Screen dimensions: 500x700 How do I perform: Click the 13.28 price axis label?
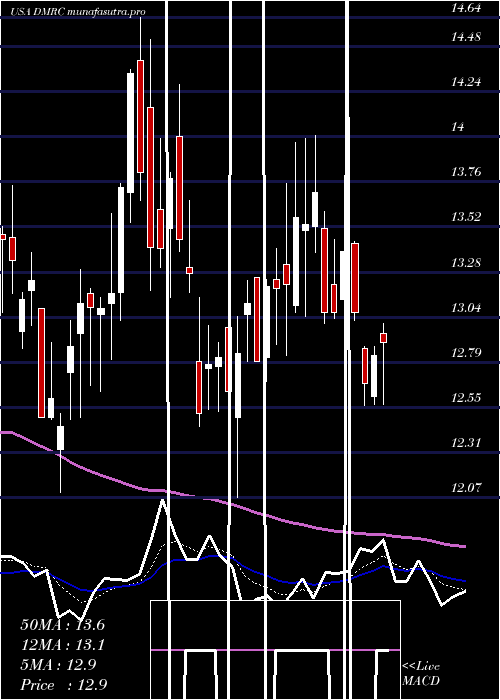tap(466, 262)
